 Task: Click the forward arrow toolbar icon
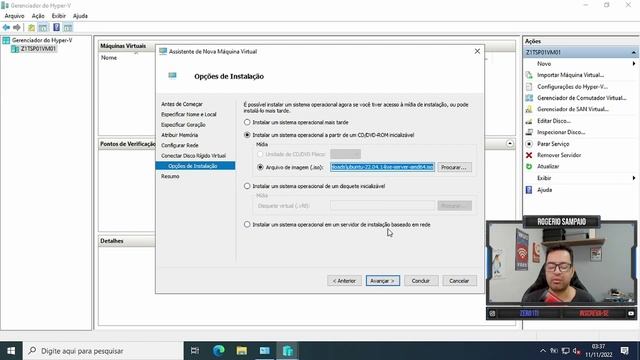point(17,27)
